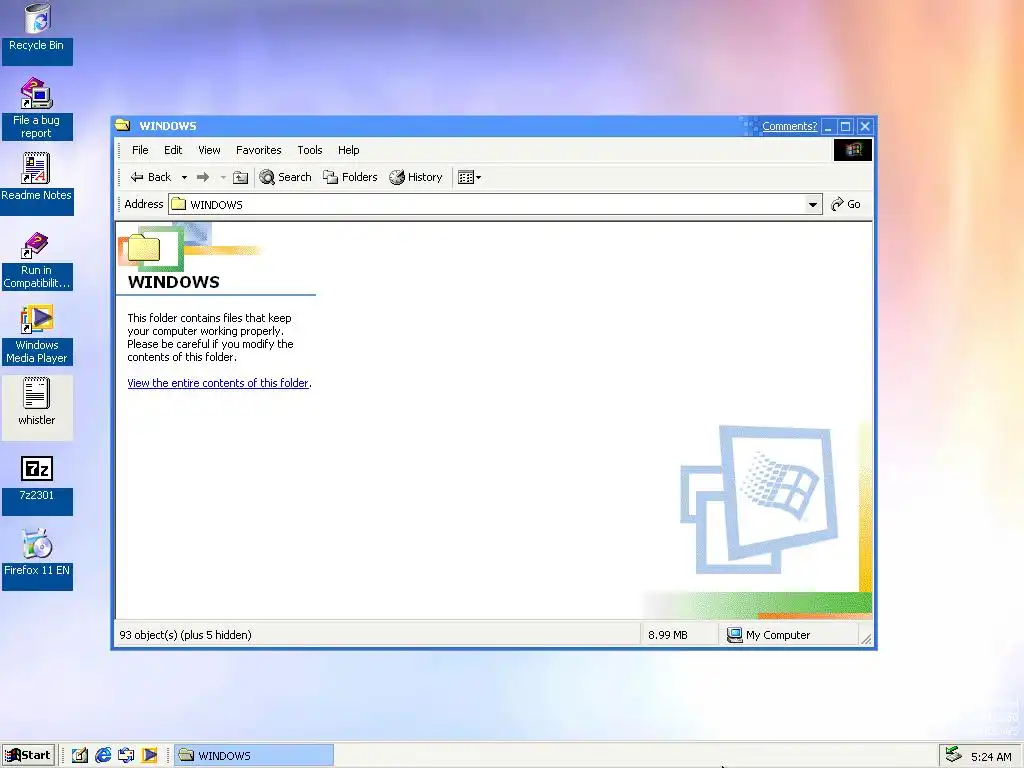Open the File menu

(140, 150)
